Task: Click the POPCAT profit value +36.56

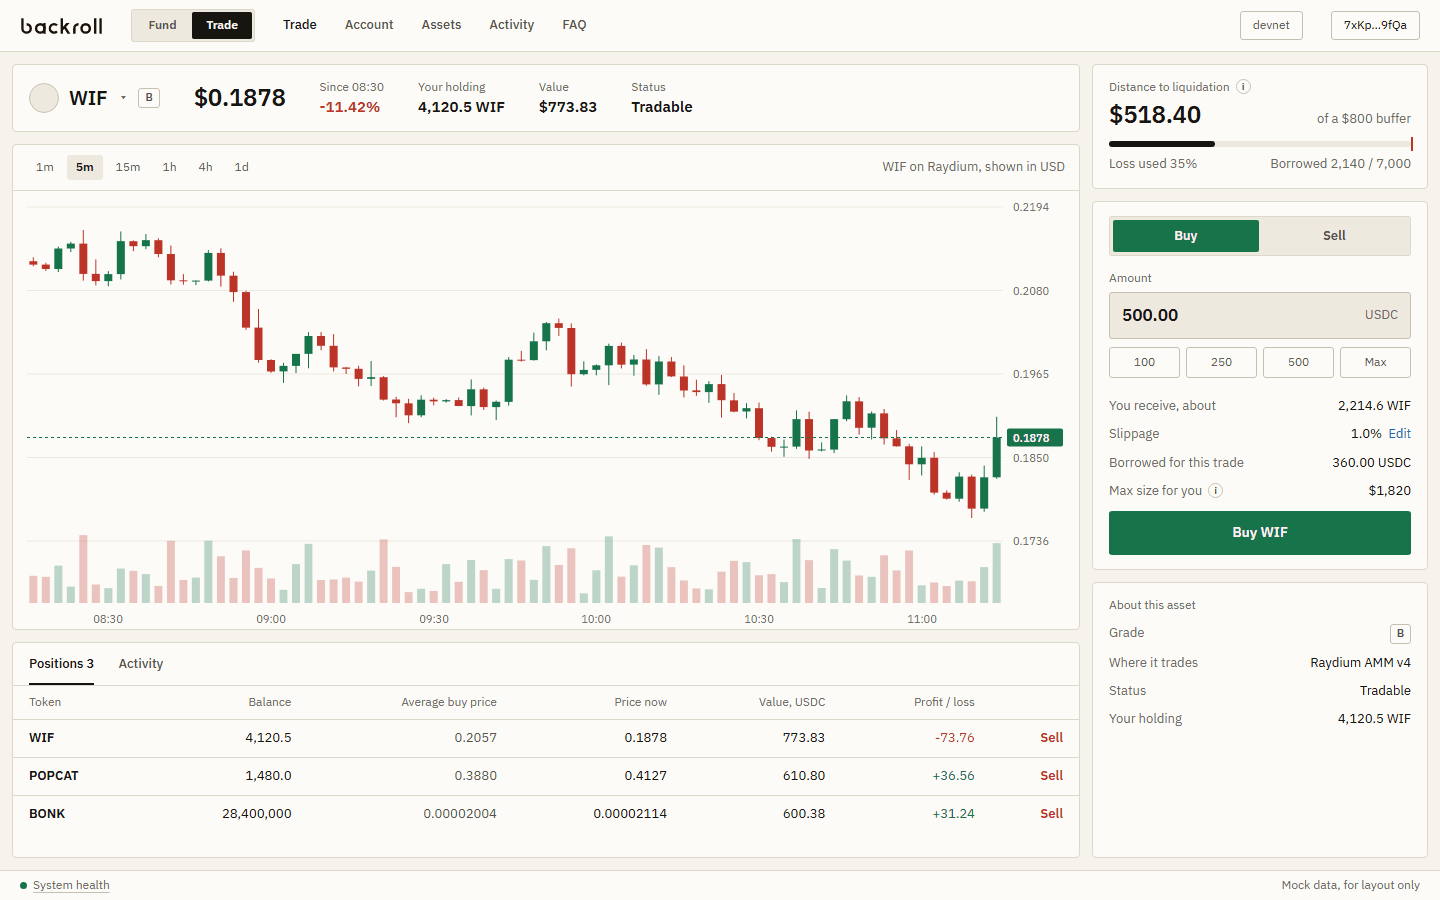Action: (953, 776)
